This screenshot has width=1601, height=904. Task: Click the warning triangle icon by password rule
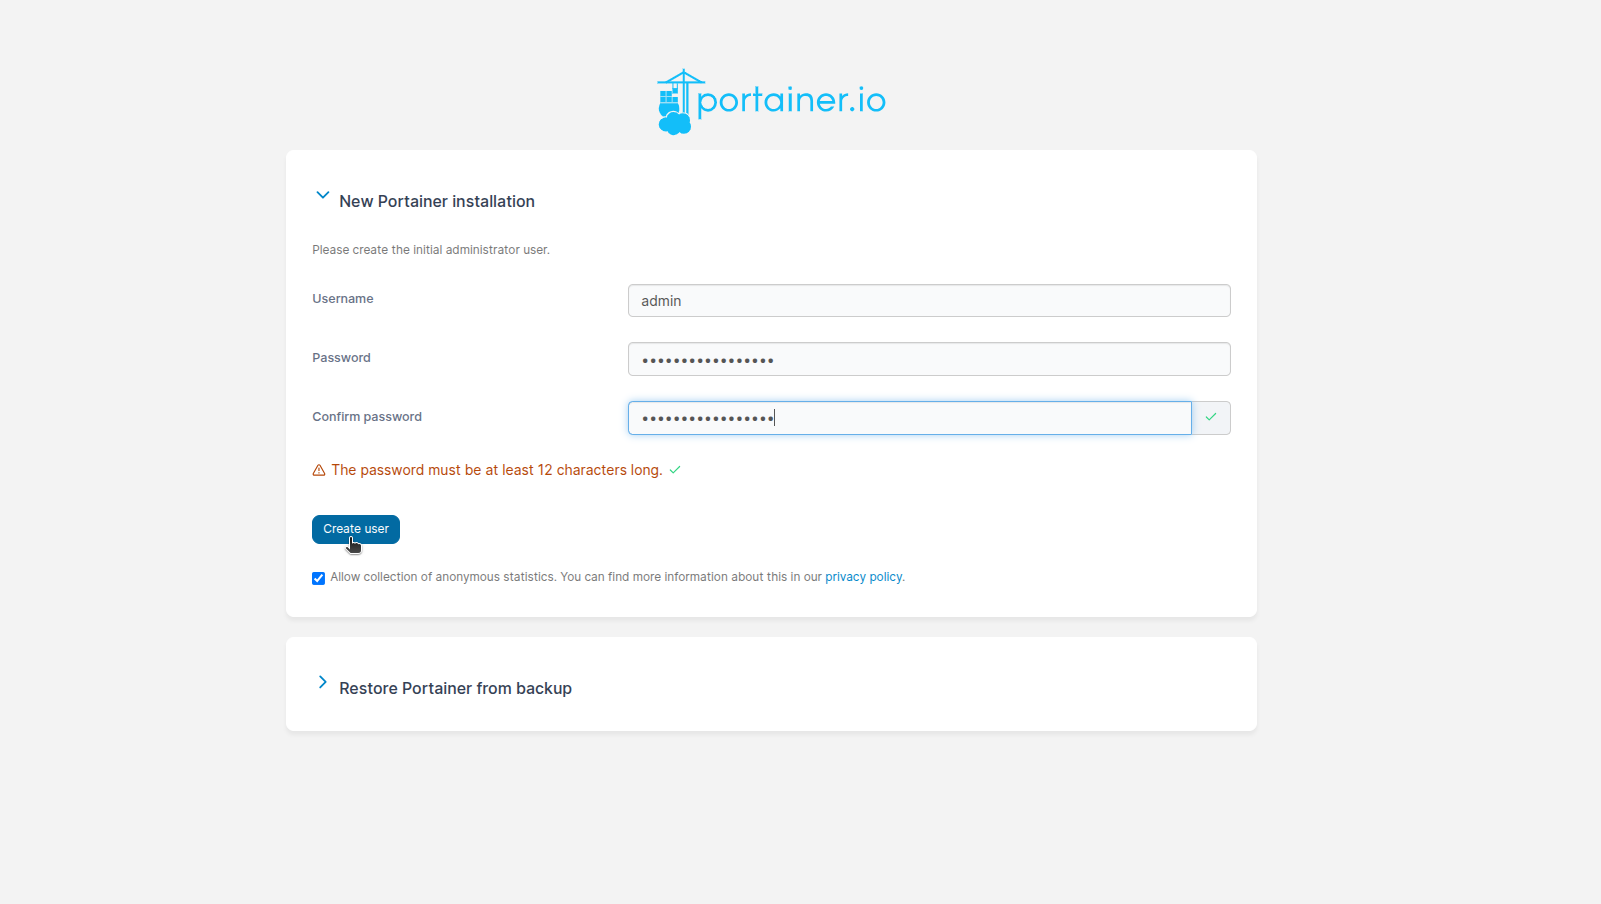319,470
